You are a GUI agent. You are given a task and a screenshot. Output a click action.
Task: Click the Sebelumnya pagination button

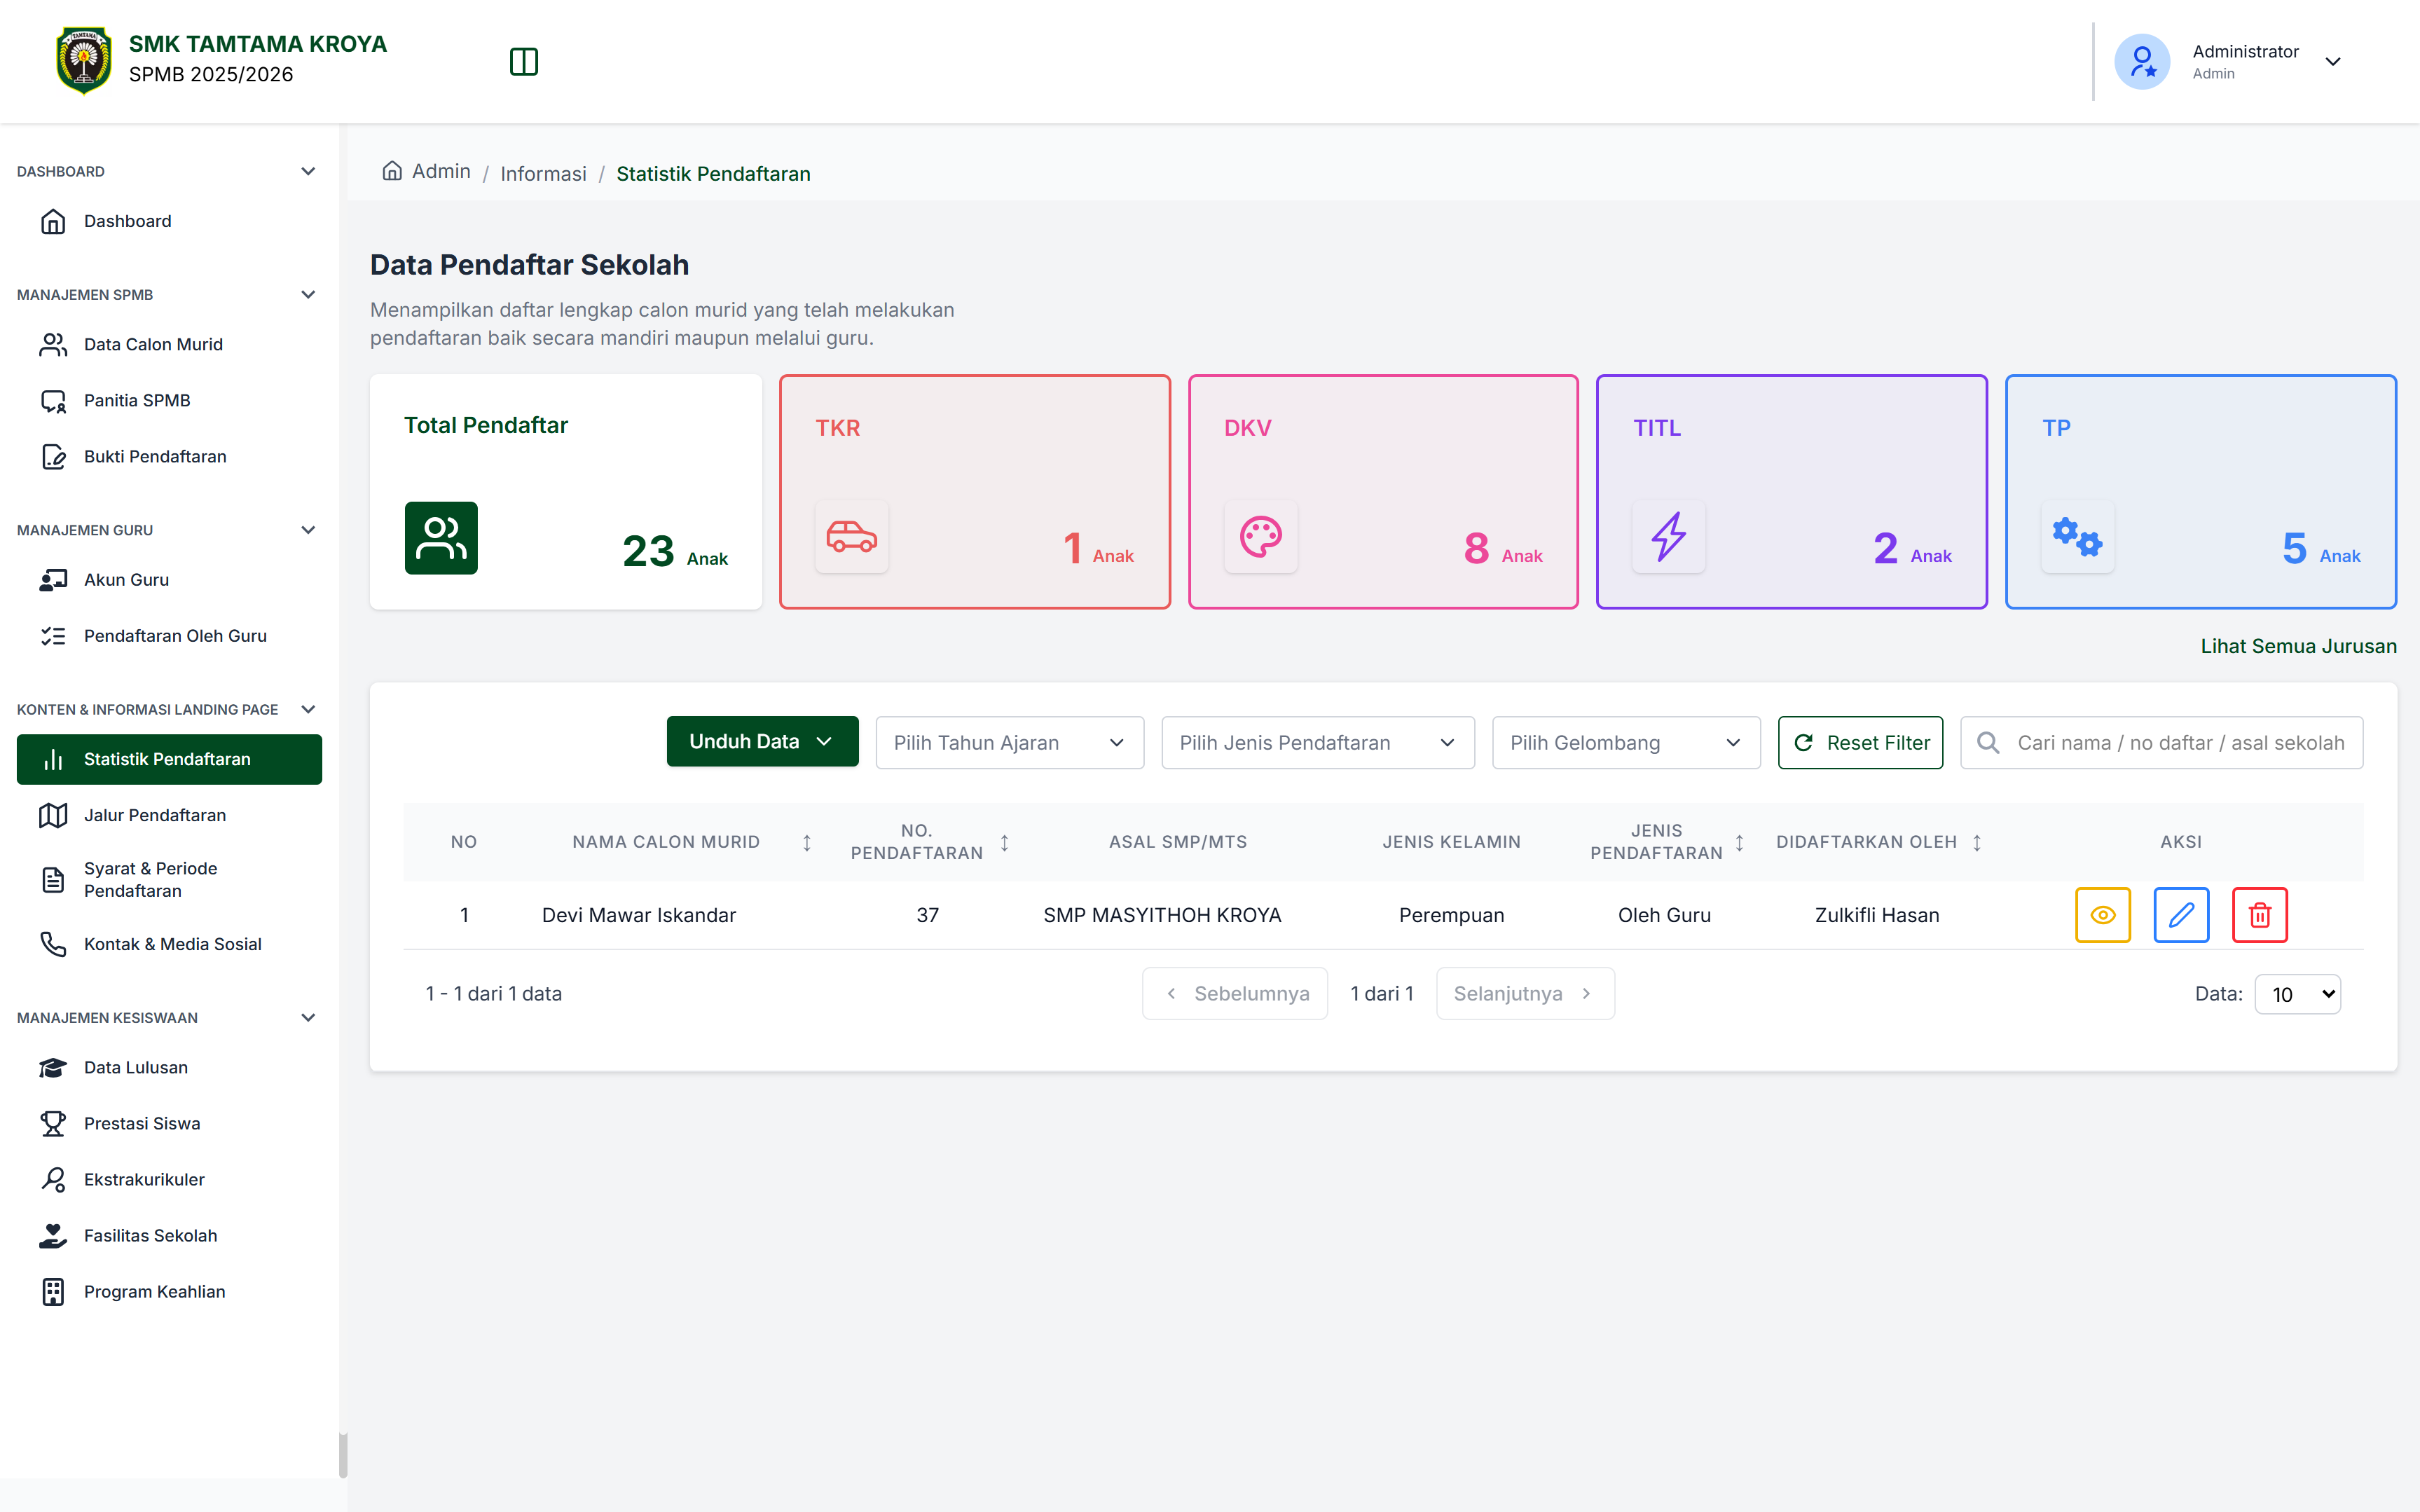click(1235, 993)
